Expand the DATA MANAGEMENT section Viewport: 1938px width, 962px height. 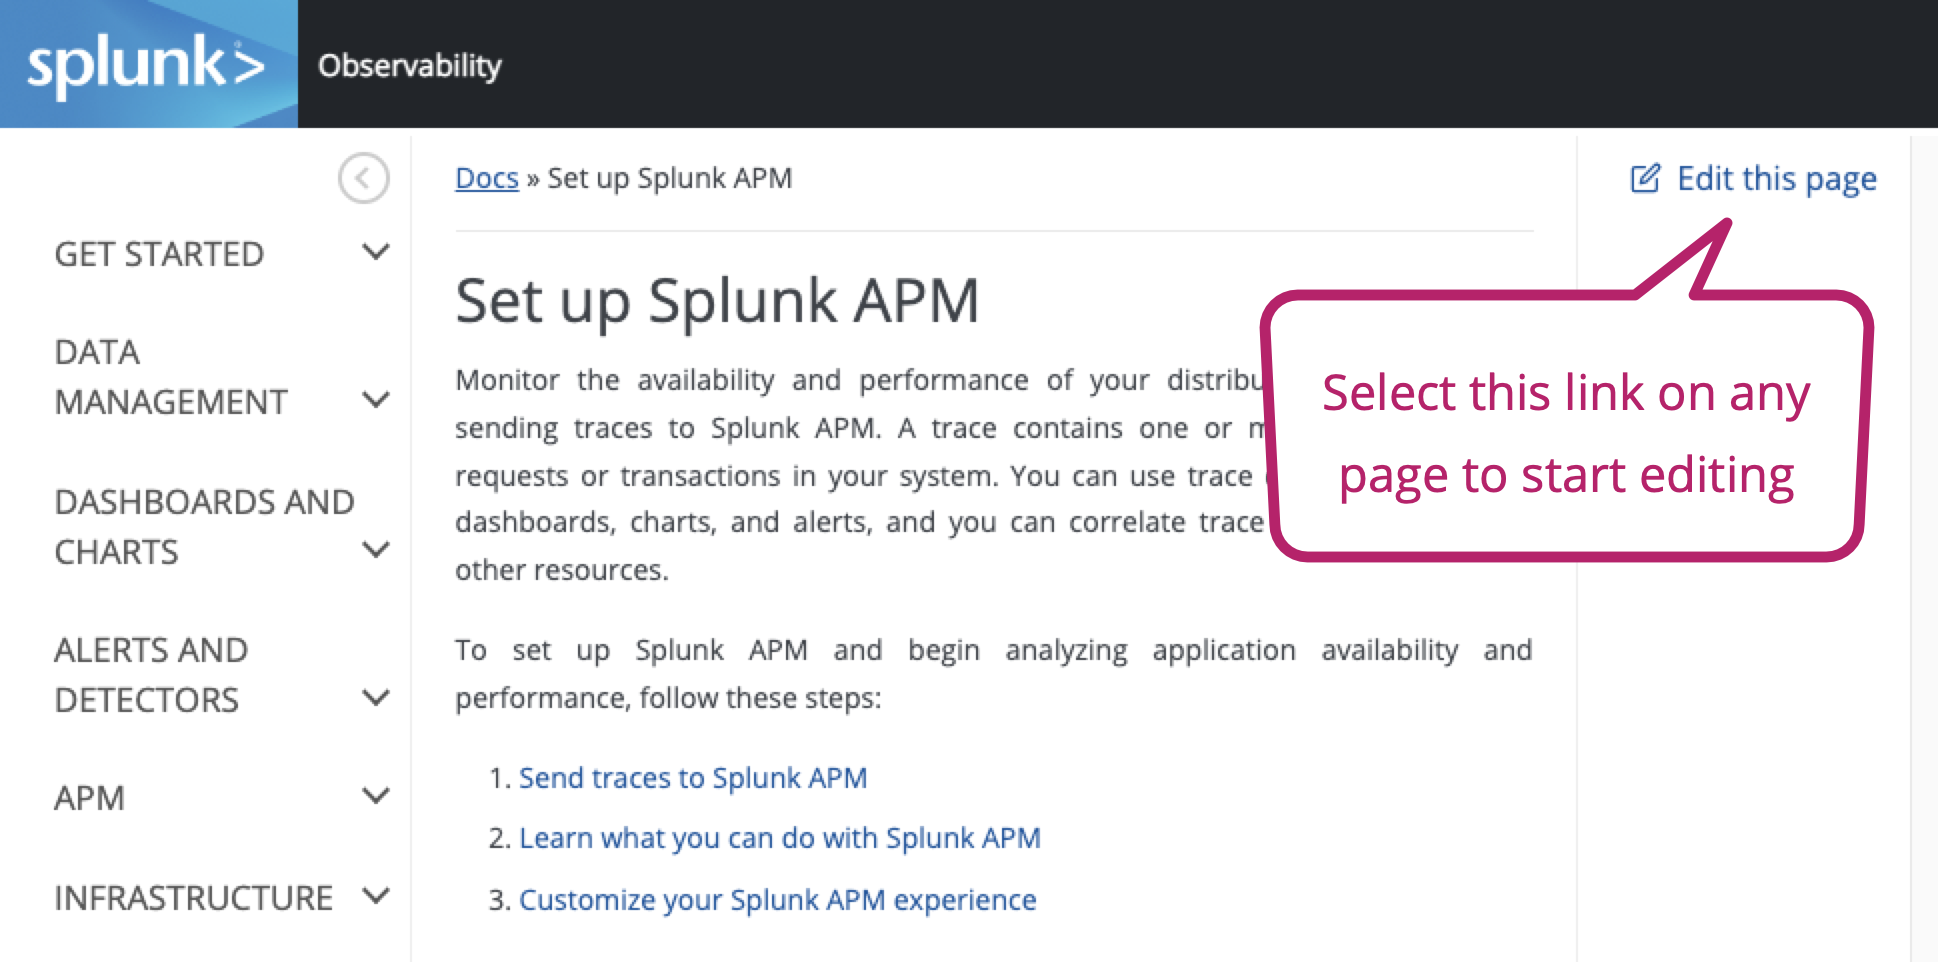click(376, 400)
